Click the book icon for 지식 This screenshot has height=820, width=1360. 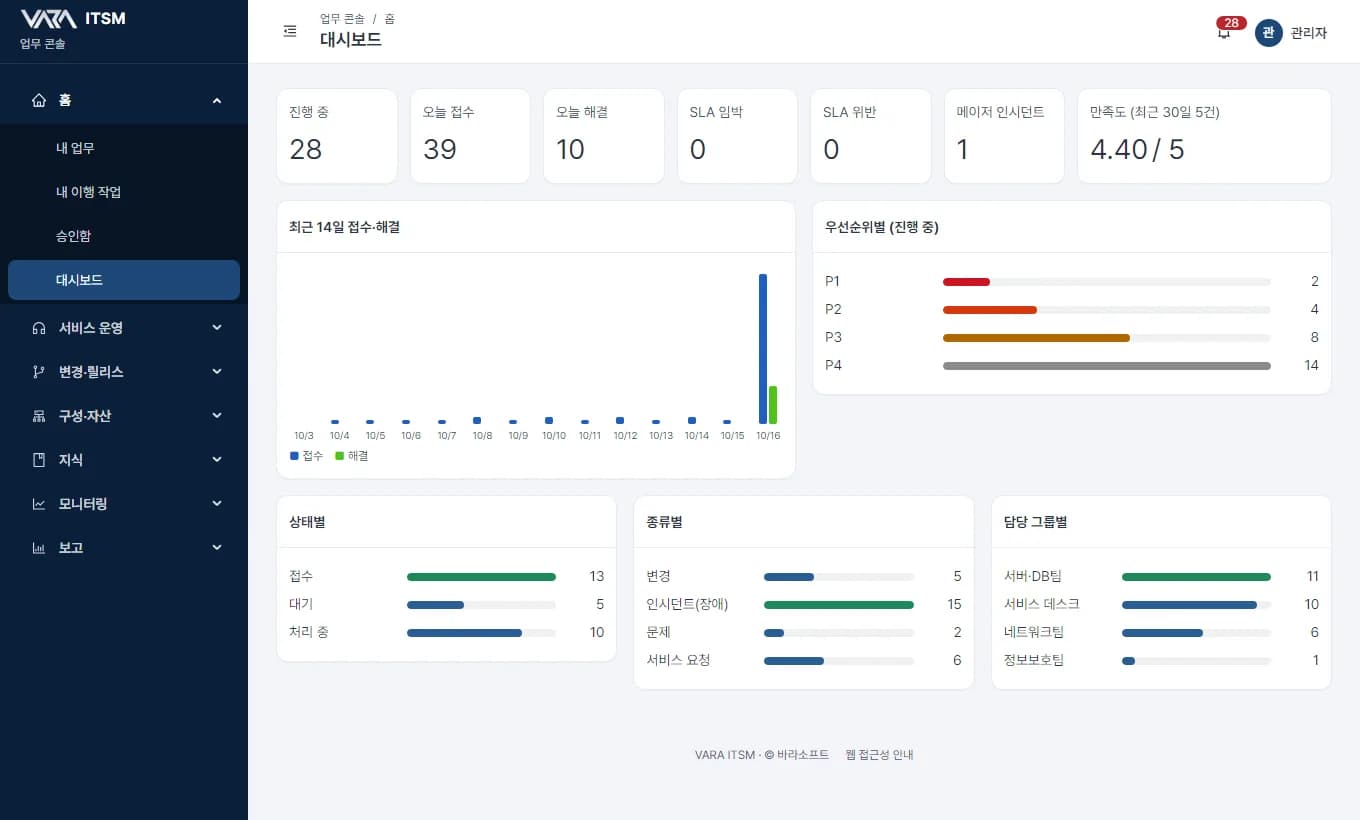pos(39,460)
